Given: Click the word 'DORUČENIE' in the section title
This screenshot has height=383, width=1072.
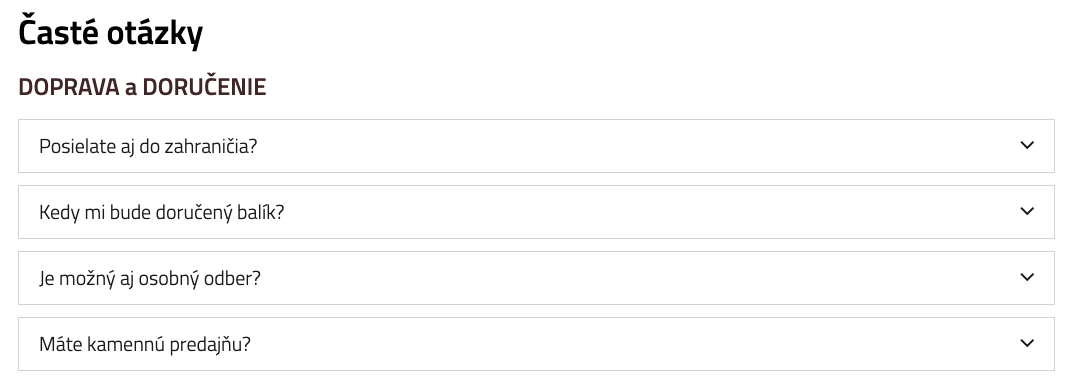Looking at the screenshot, I should point(204,87).
